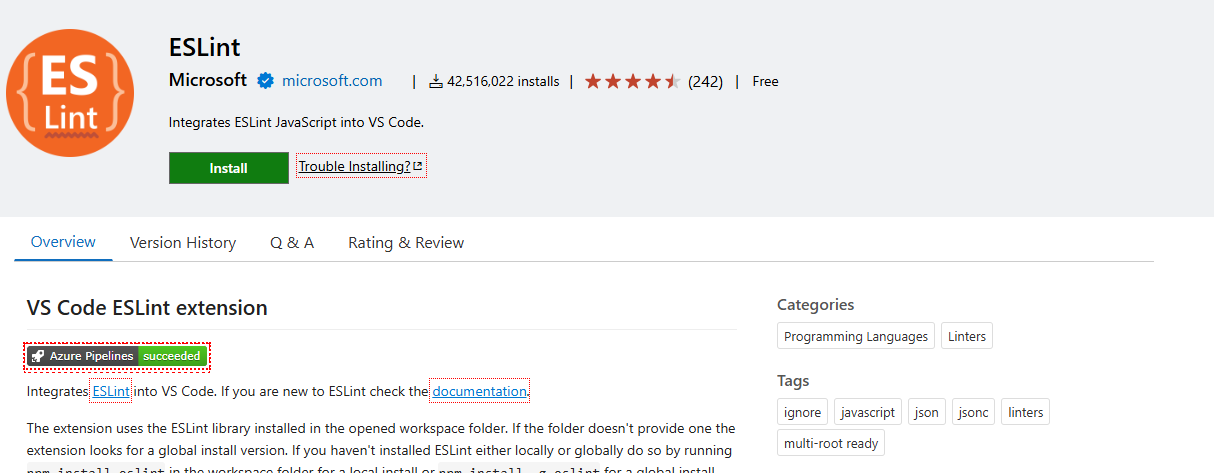This screenshot has width=1214, height=473.
Task: Open the ESLint link in the description
Action: coord(111,391)
